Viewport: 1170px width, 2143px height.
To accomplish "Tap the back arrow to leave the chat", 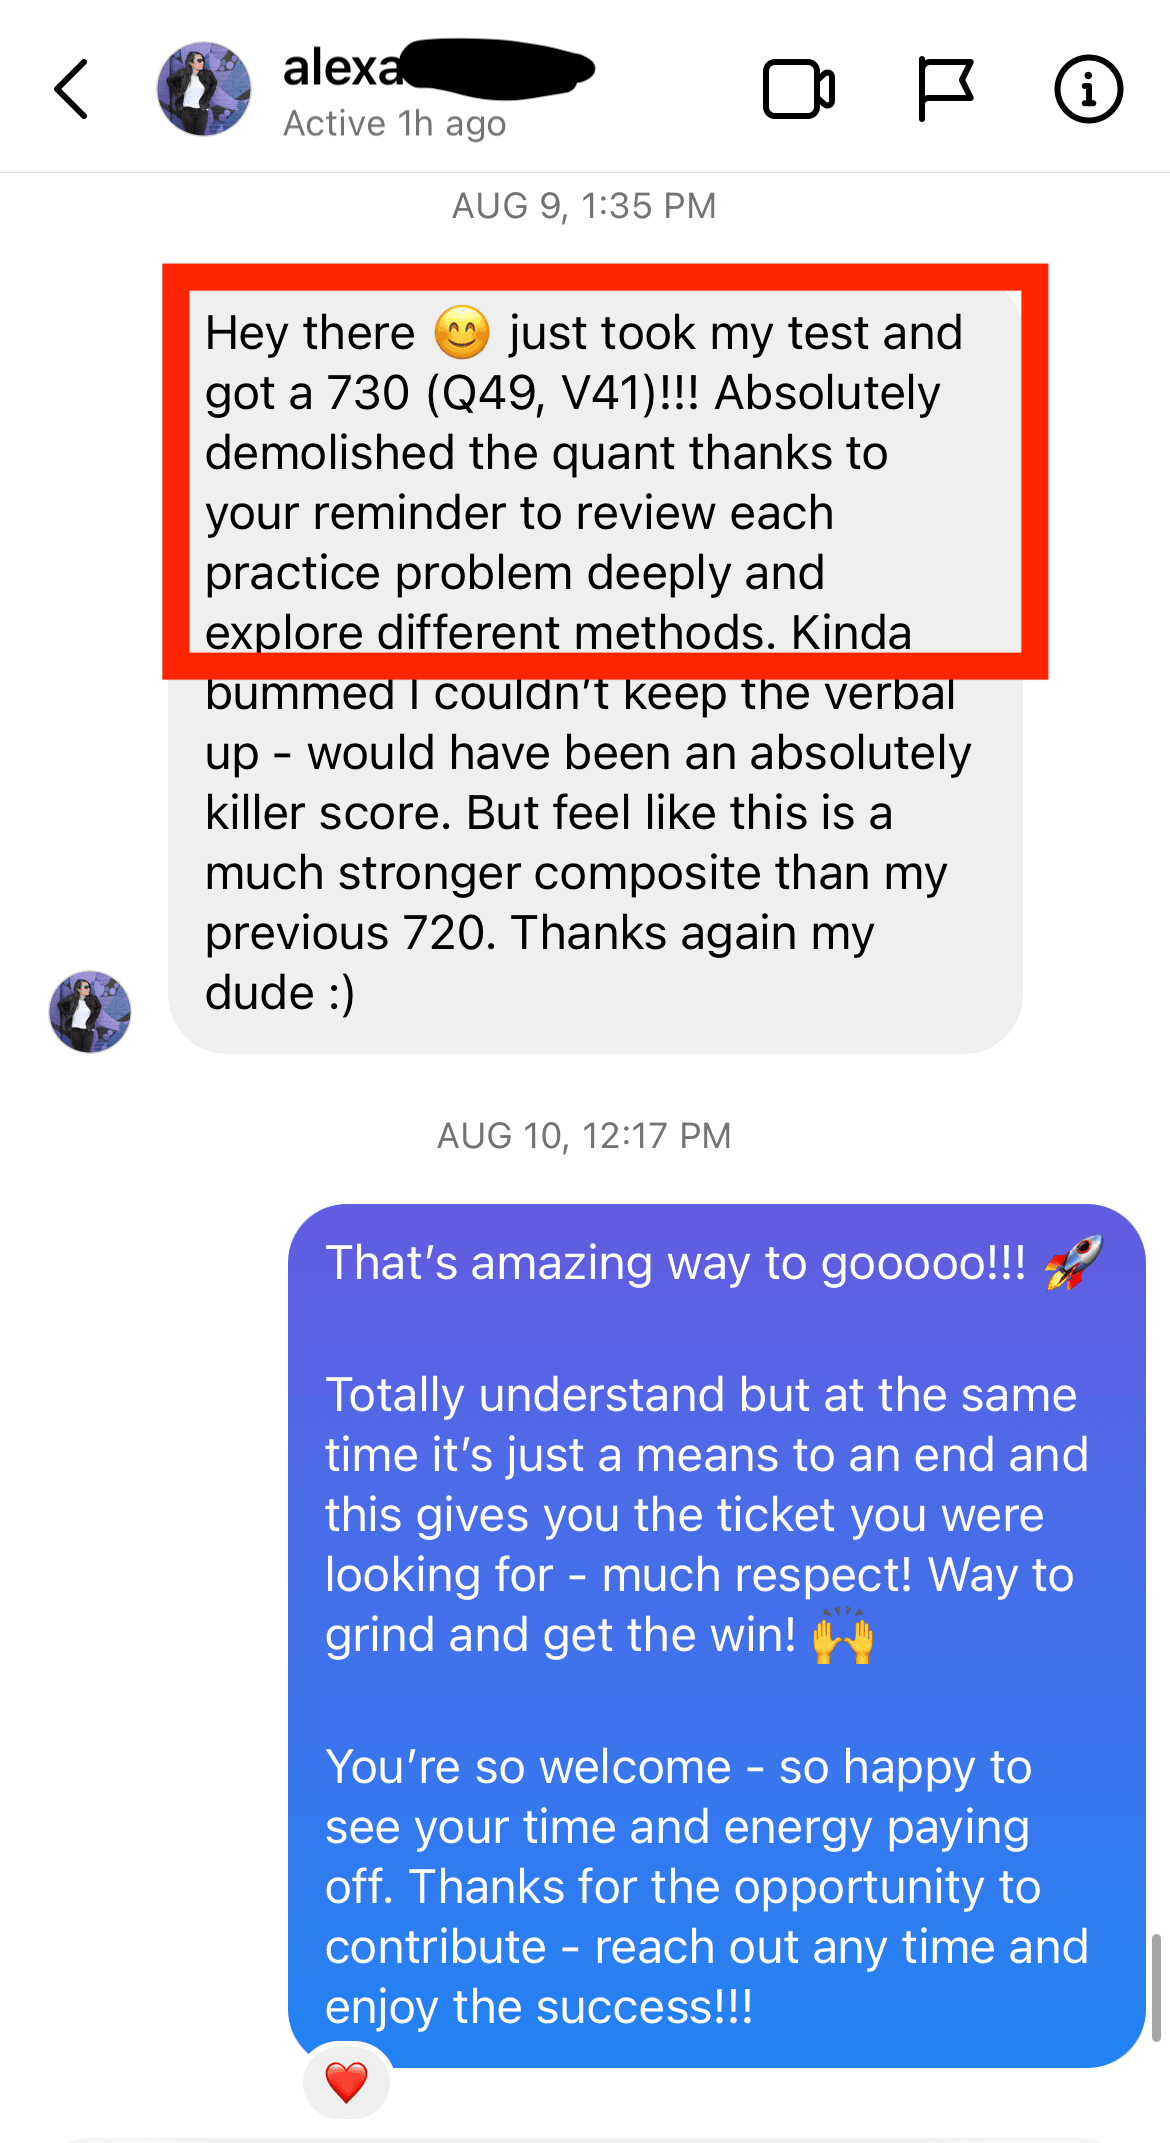I will tap(71, 89).
